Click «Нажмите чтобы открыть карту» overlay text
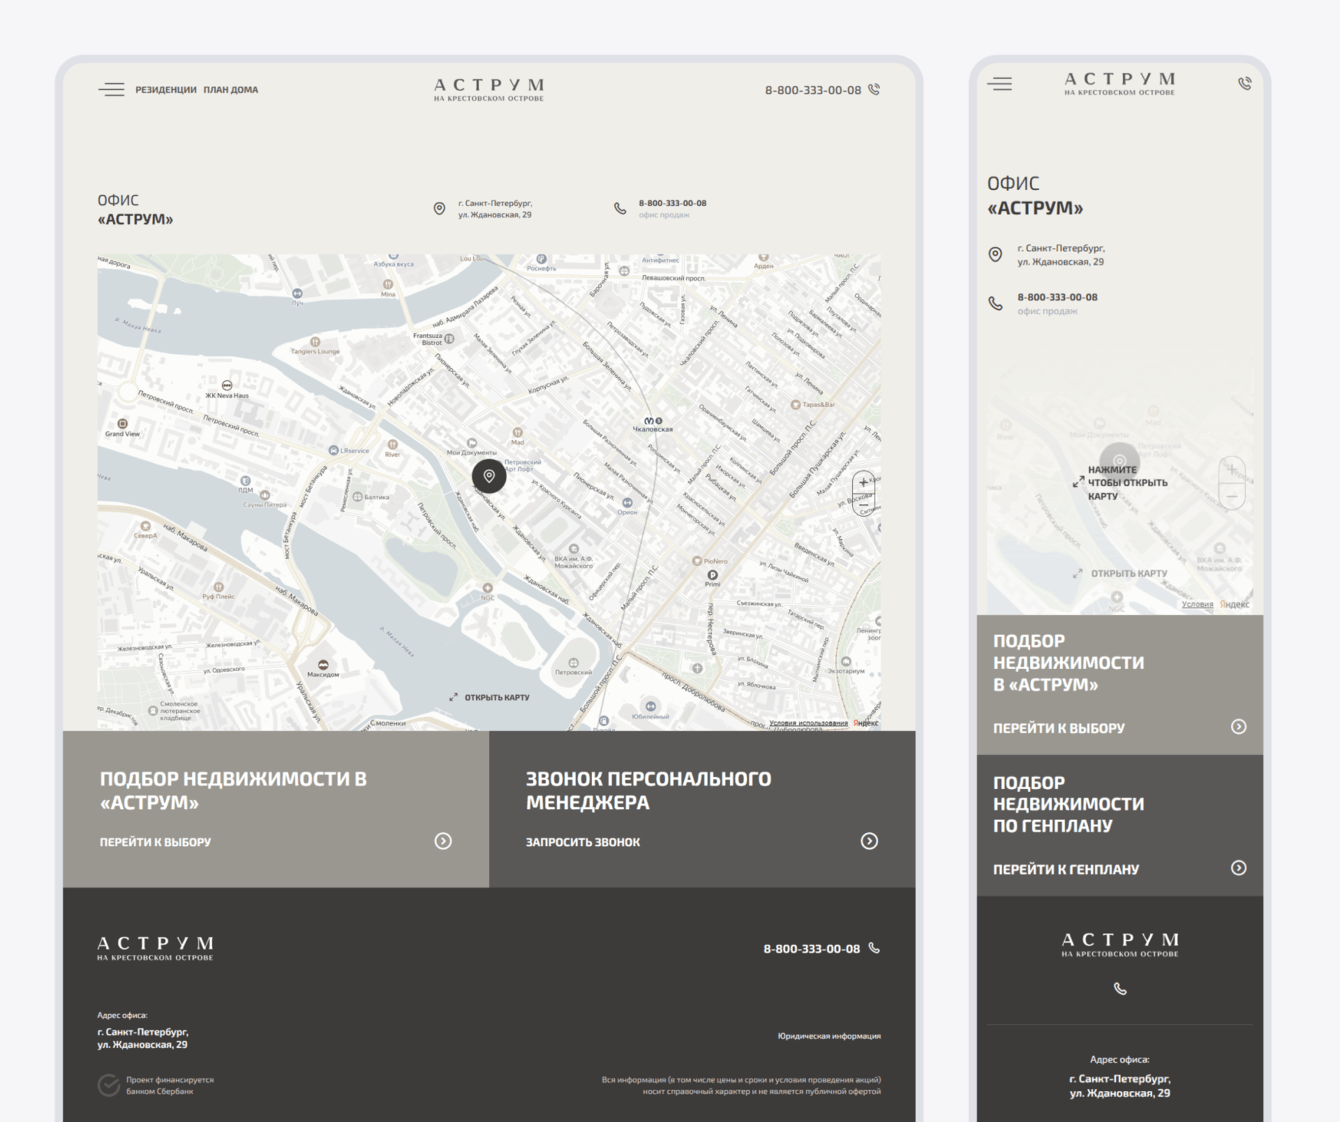The height and width of the screenshot is (1122, 1340). pyautogui.click(x=1127, y=483)
